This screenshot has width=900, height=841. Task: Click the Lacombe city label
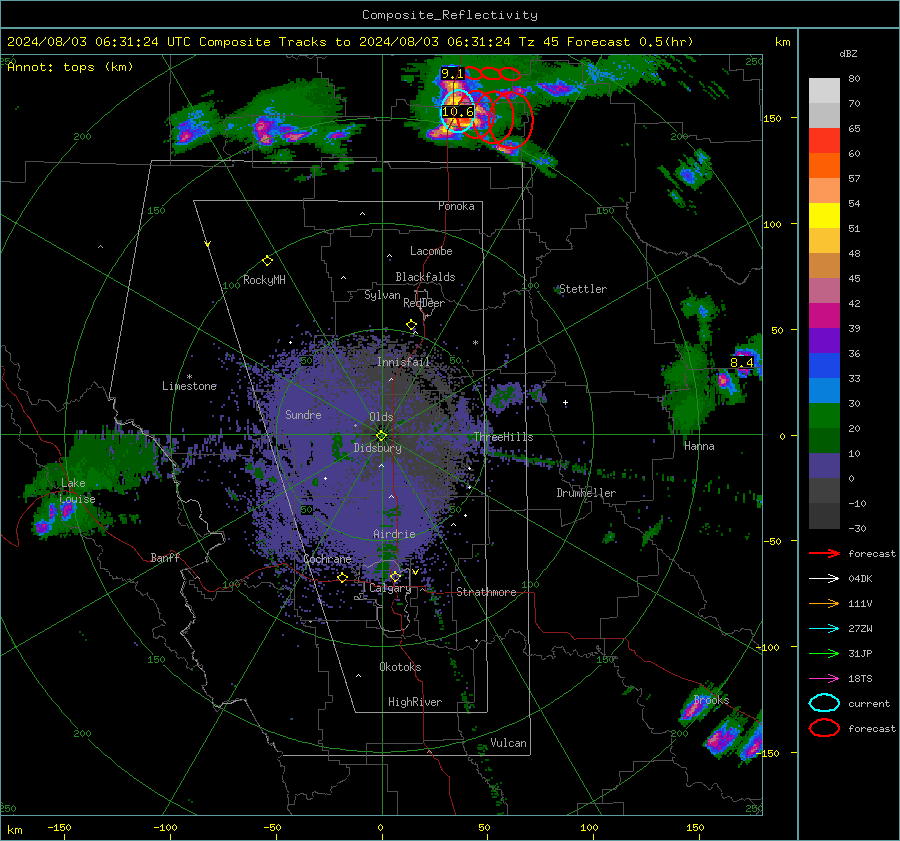click(431, 251)
